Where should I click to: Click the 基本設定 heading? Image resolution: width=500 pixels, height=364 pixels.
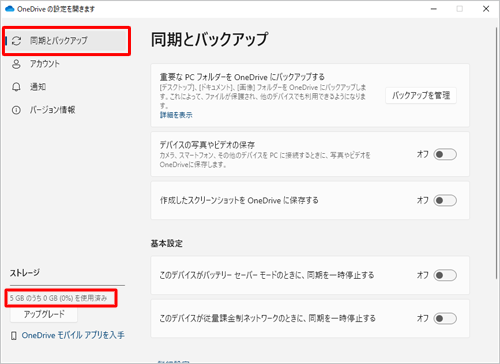(166, 244)
